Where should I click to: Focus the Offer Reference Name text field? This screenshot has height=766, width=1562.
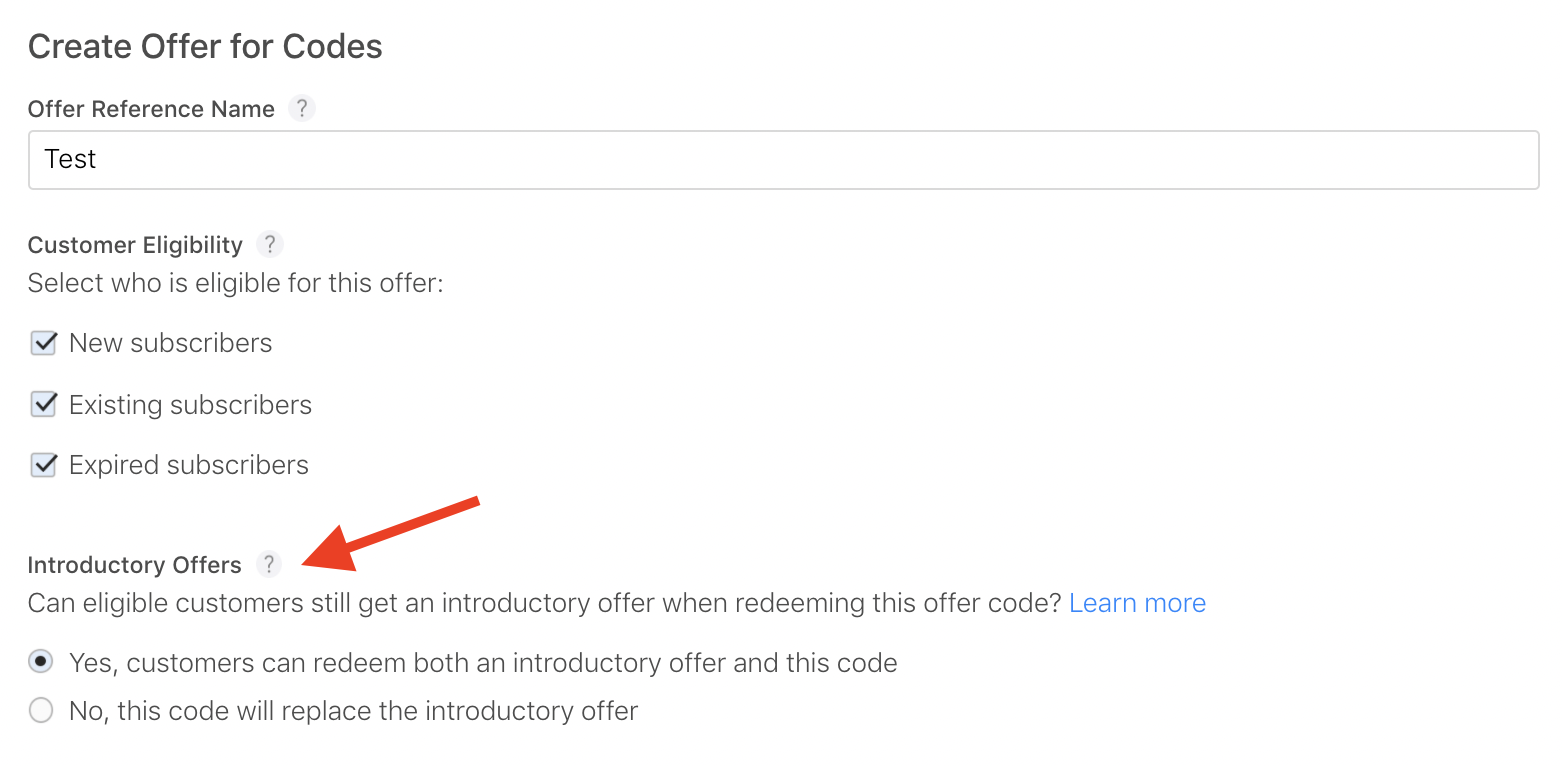tap(783, 160)
